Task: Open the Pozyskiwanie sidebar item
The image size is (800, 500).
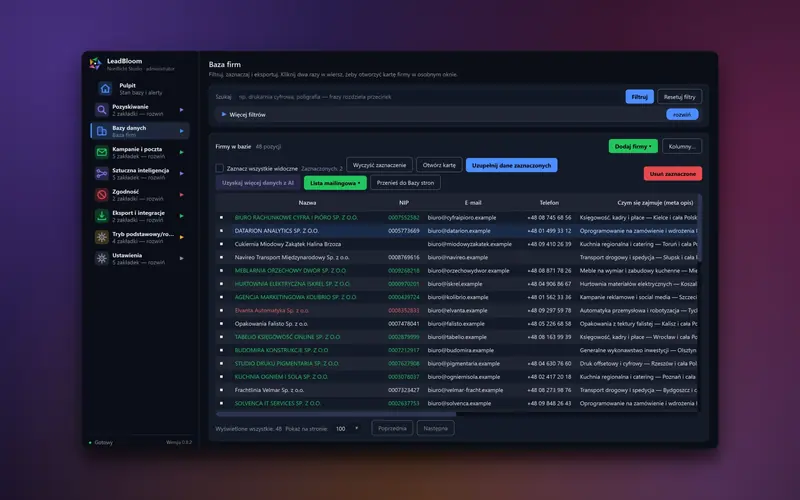Action: pyautogui.click(x=140, y=110)
